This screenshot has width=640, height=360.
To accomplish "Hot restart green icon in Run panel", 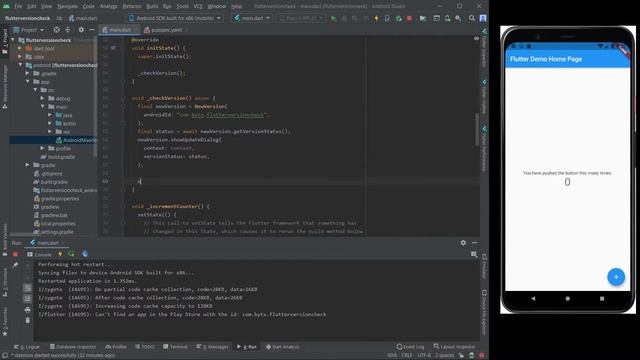I will [71, 254].
